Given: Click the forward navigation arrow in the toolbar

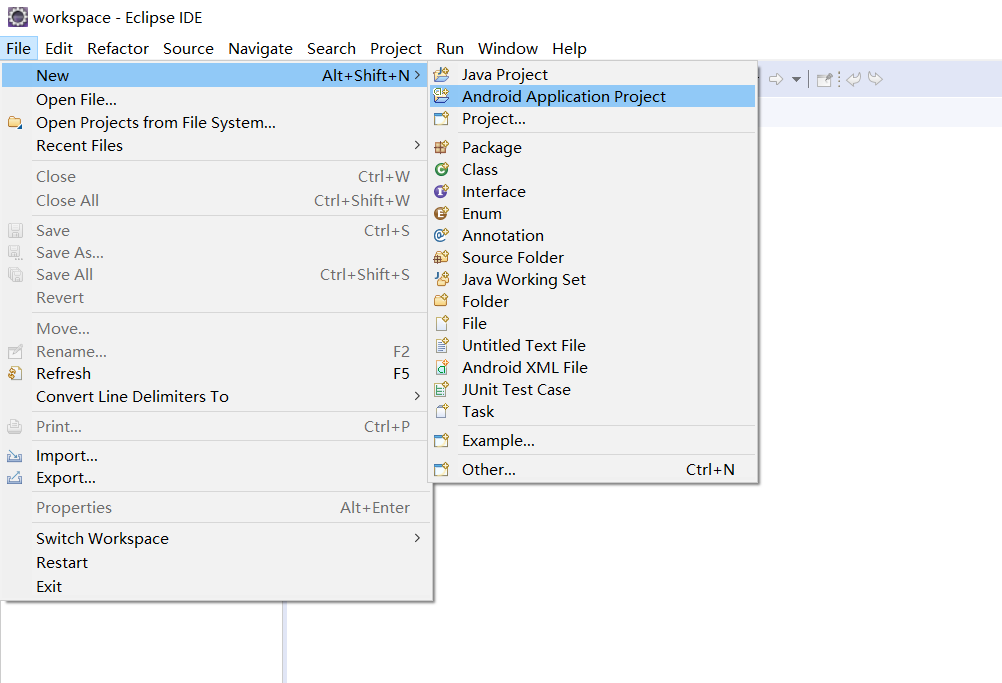Looking at the screenshot, I should tap(876, 78).
